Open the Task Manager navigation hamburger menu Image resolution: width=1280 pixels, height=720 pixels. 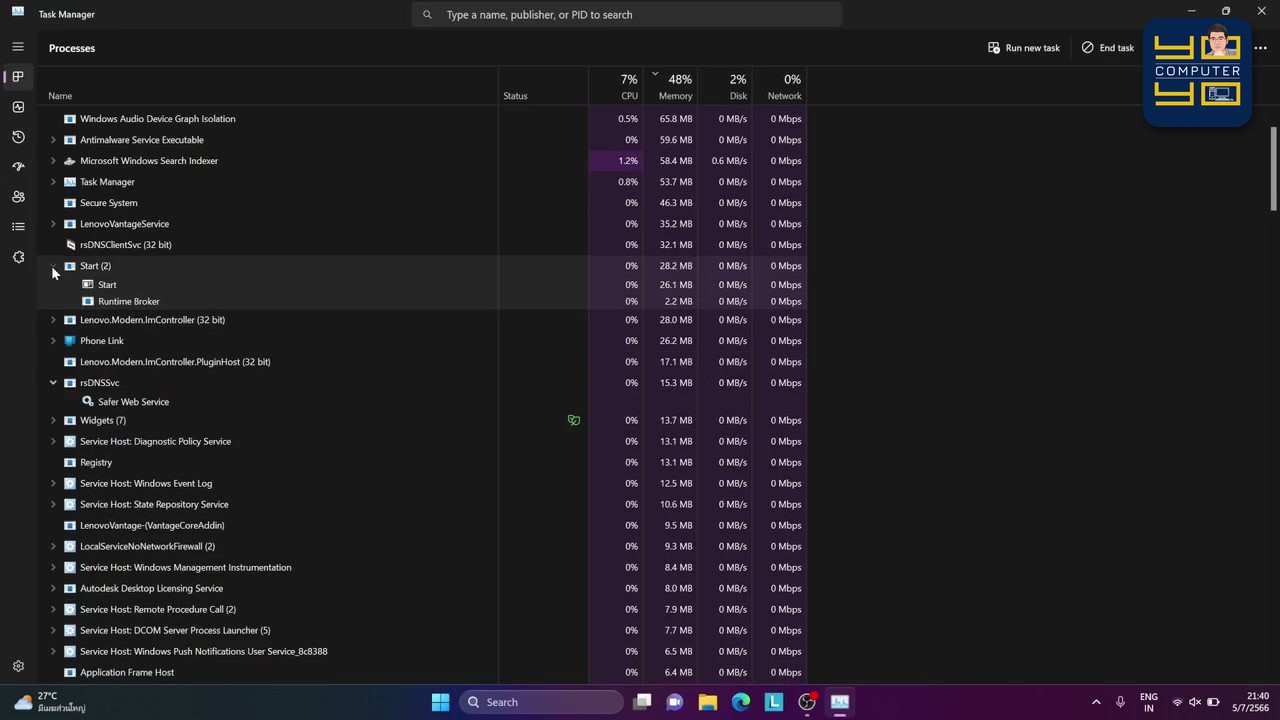(18, 47)
